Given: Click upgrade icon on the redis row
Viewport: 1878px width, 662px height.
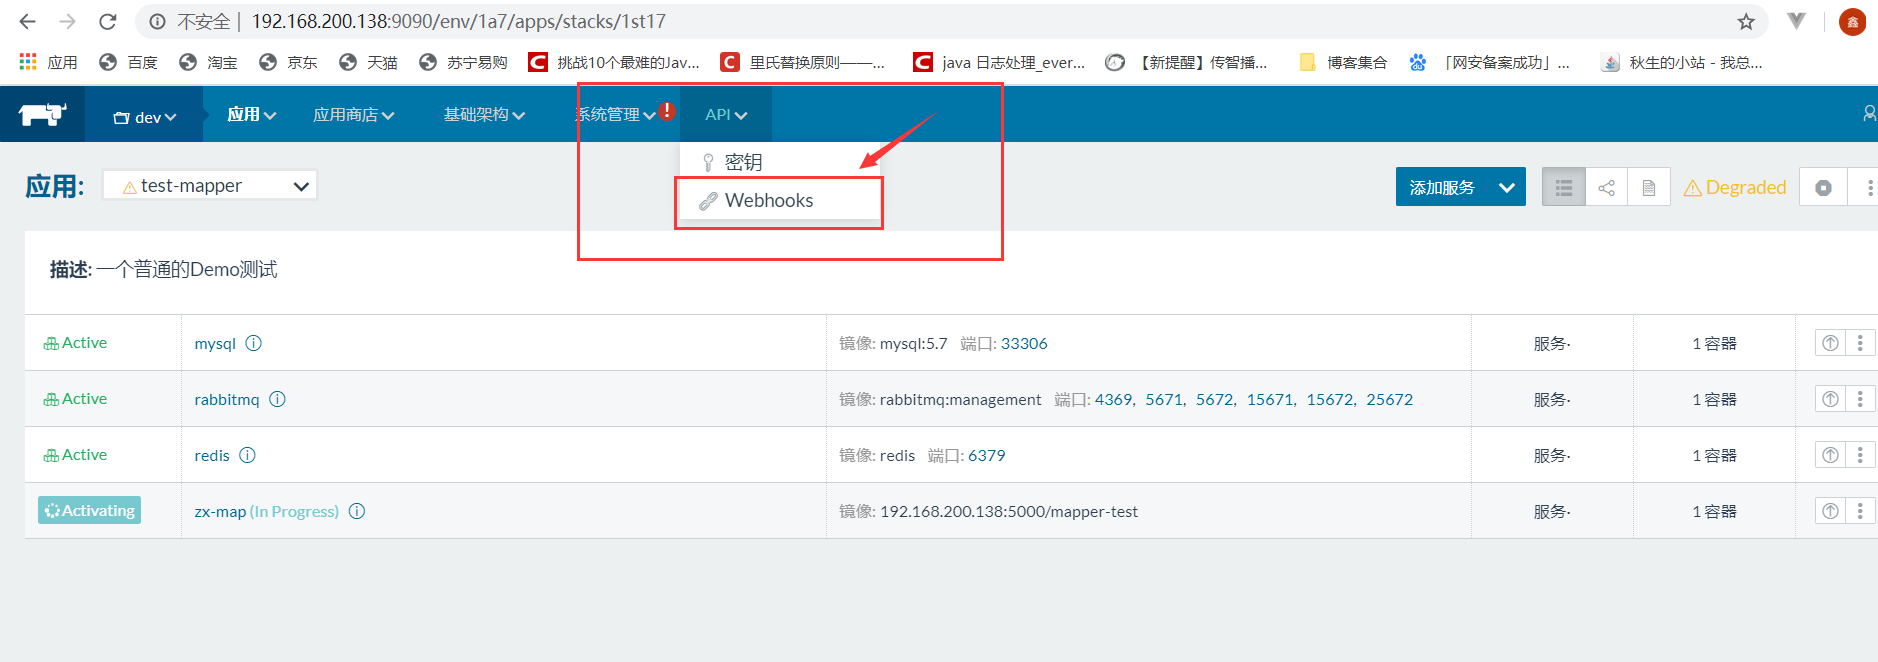Looking at the screenshot, I should (x=1830, y=455).
